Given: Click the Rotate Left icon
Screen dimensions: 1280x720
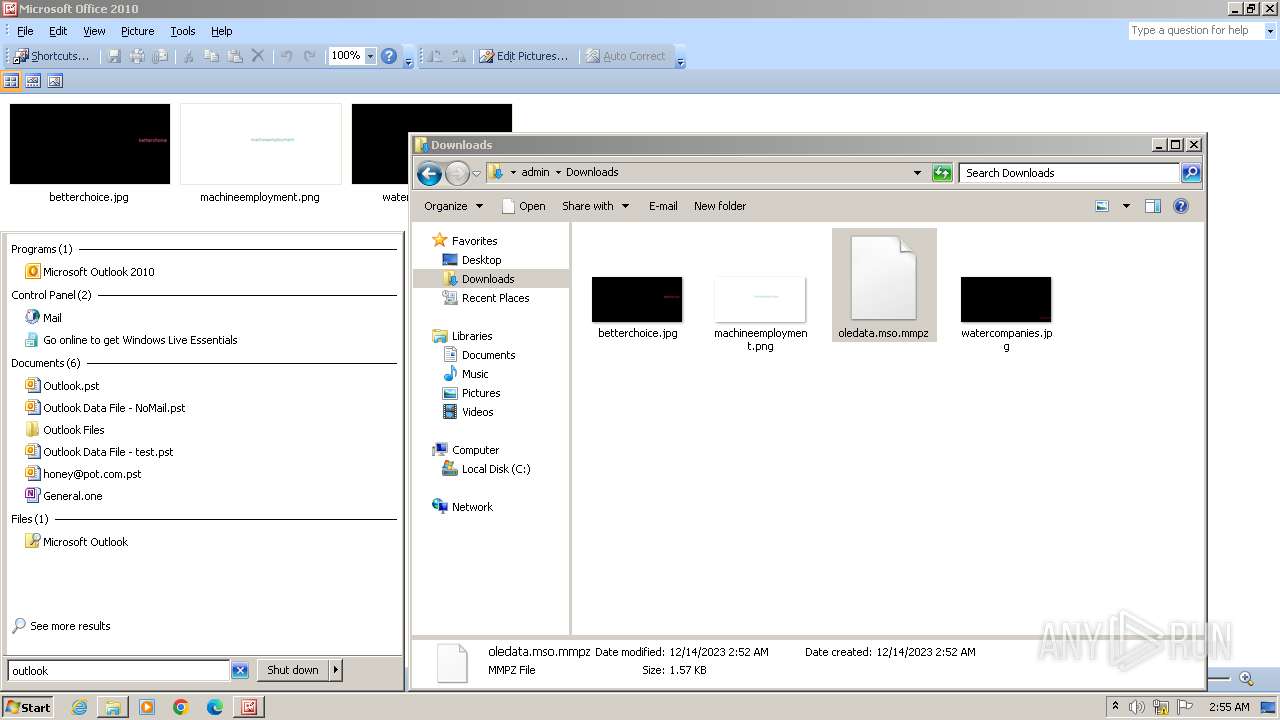Looking at the screenshot, I should point(435,56).
